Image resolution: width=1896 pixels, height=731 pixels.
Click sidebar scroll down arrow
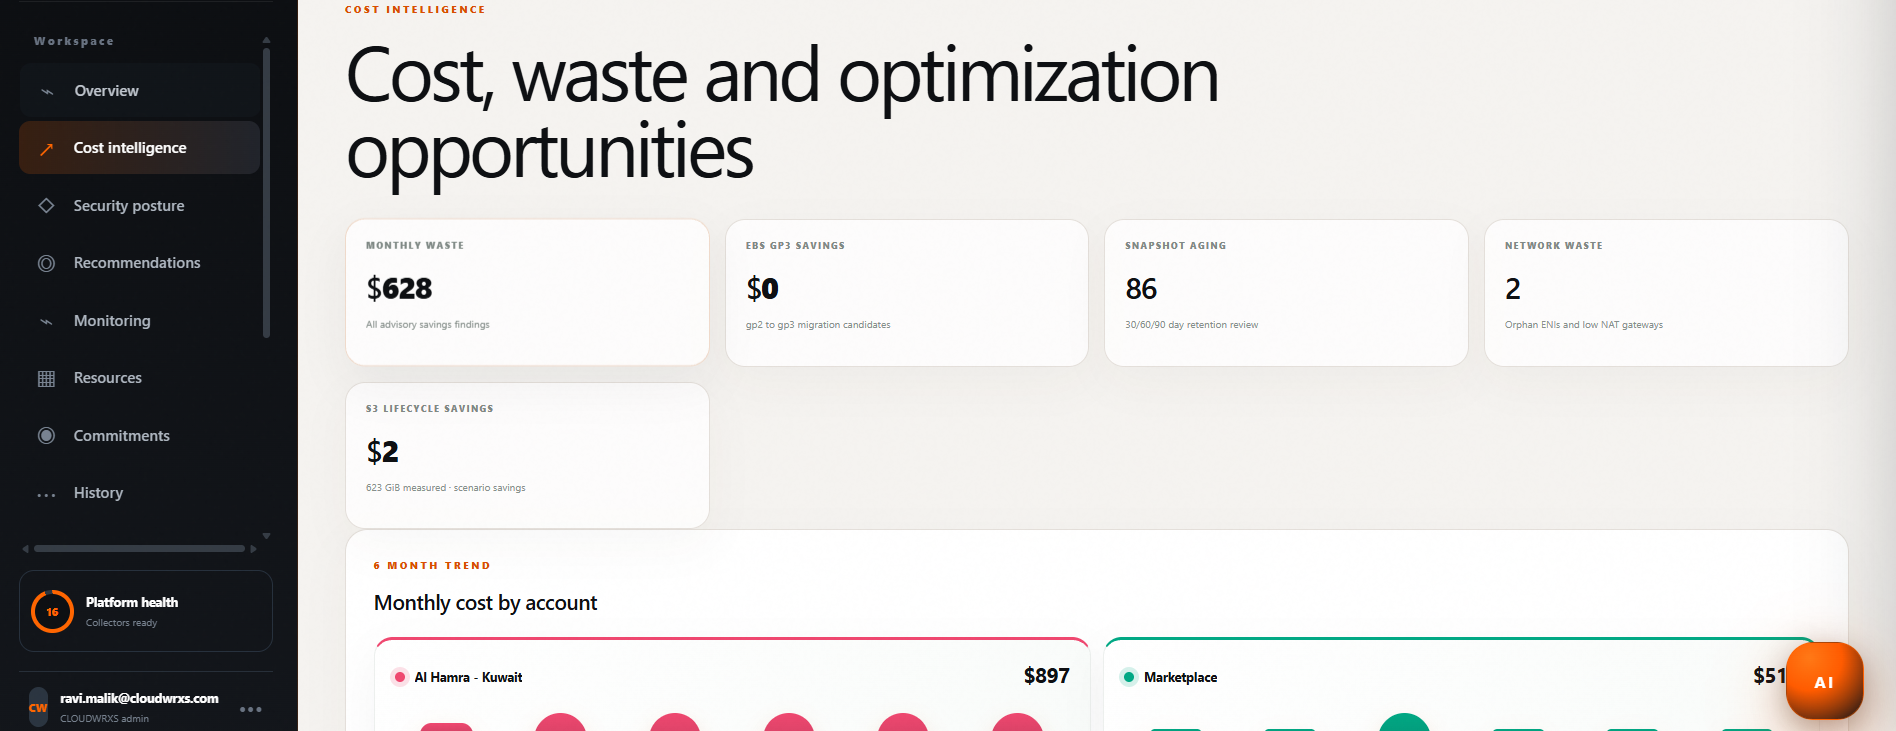tap(266, 536)
